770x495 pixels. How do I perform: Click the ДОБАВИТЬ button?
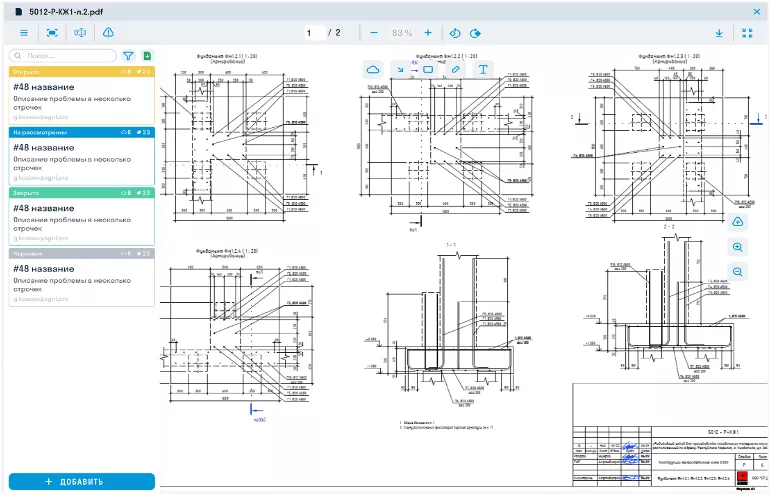(x=82, y=482)
